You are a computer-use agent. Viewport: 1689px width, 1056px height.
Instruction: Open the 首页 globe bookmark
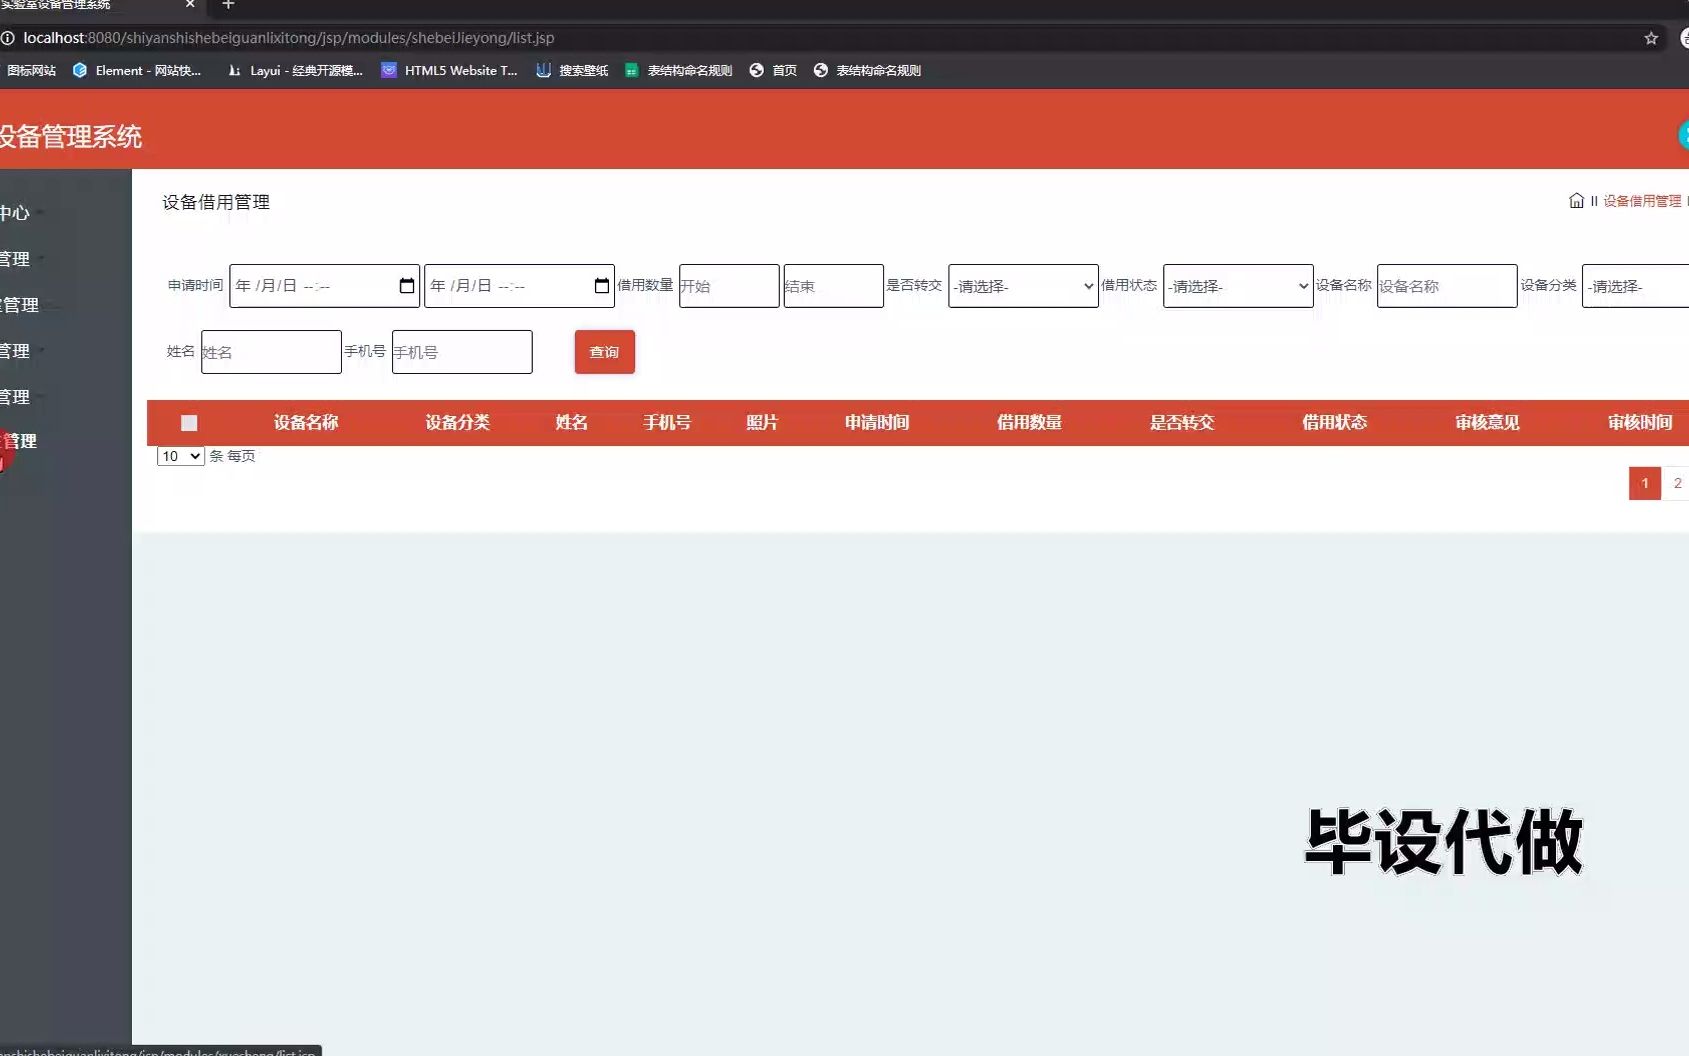[772, 70]
